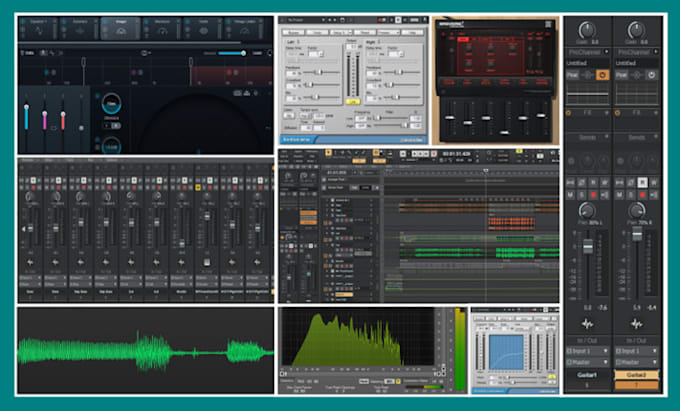Click the Guitar1 waveform phase icon
Image resolution: width=680 pixels, height=411 pixels.
587,324
